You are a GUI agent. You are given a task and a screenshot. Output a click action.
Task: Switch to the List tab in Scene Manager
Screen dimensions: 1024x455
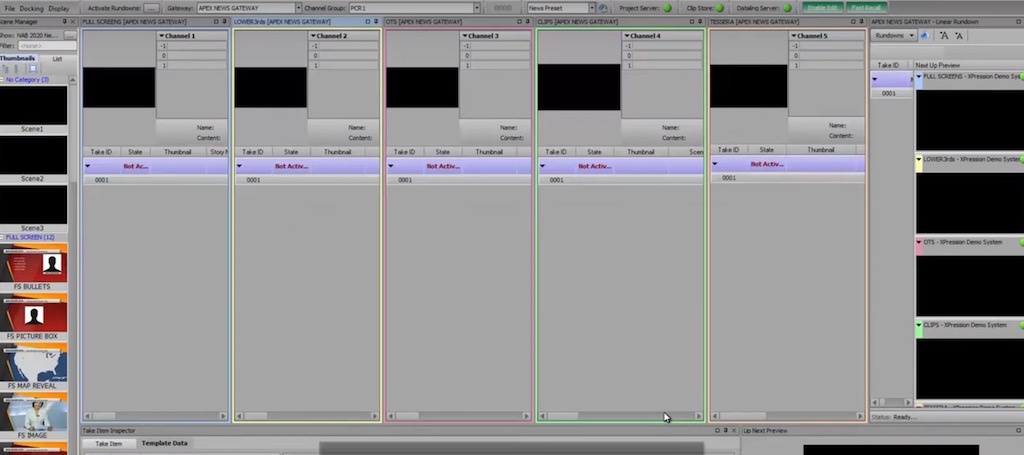57,59
